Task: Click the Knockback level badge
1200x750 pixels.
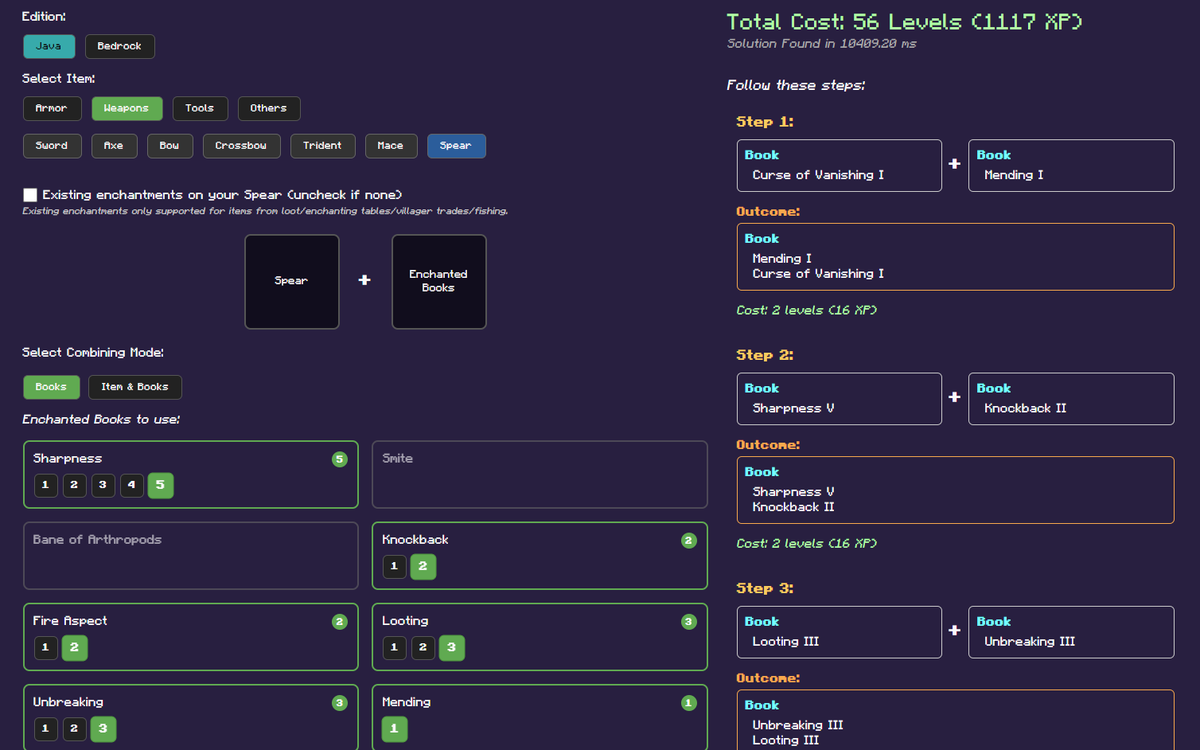Action: point(689,541)
